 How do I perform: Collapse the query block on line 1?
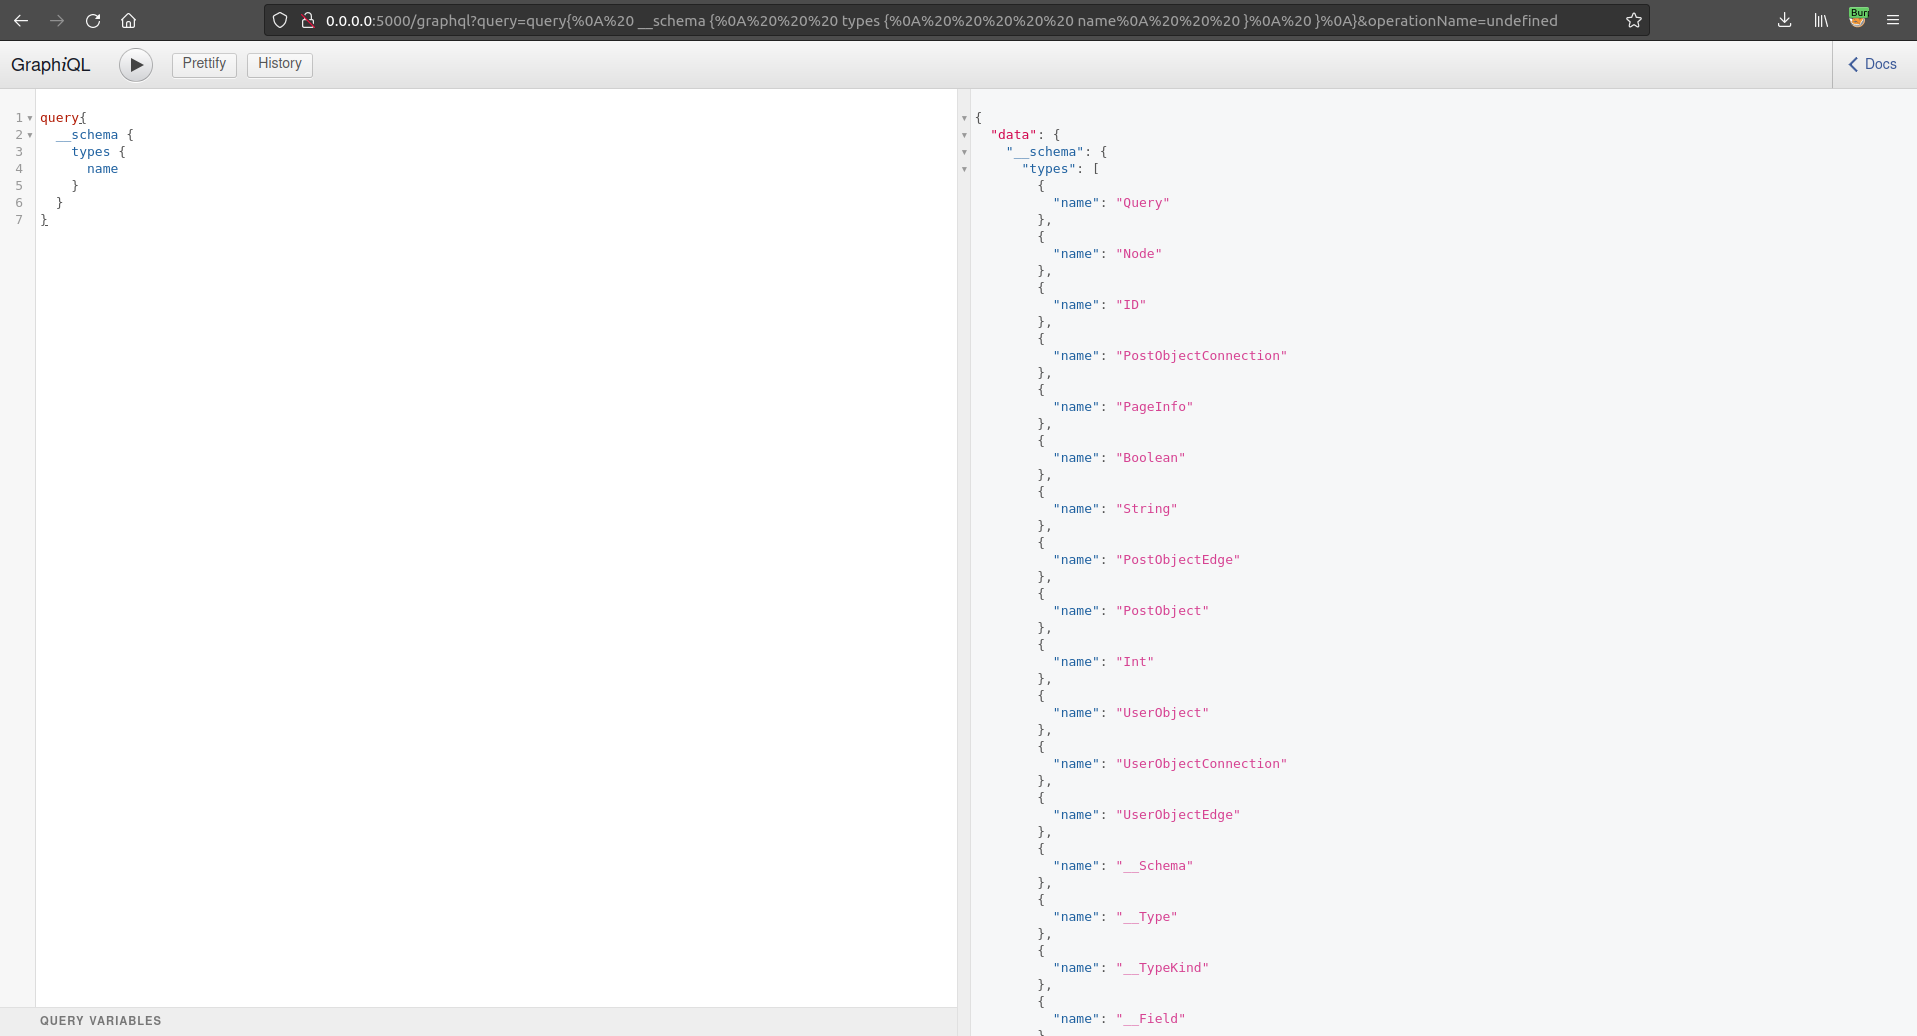30,118
